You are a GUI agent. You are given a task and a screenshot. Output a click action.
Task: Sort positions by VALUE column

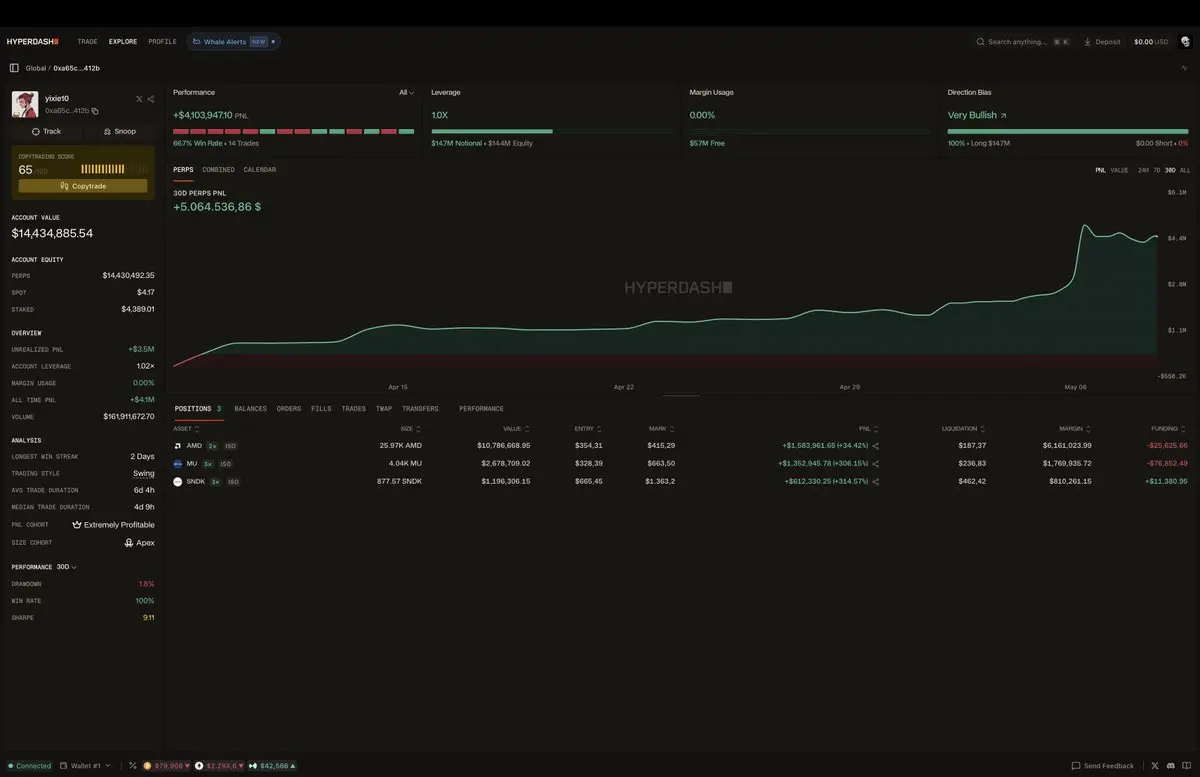(516, 429)
